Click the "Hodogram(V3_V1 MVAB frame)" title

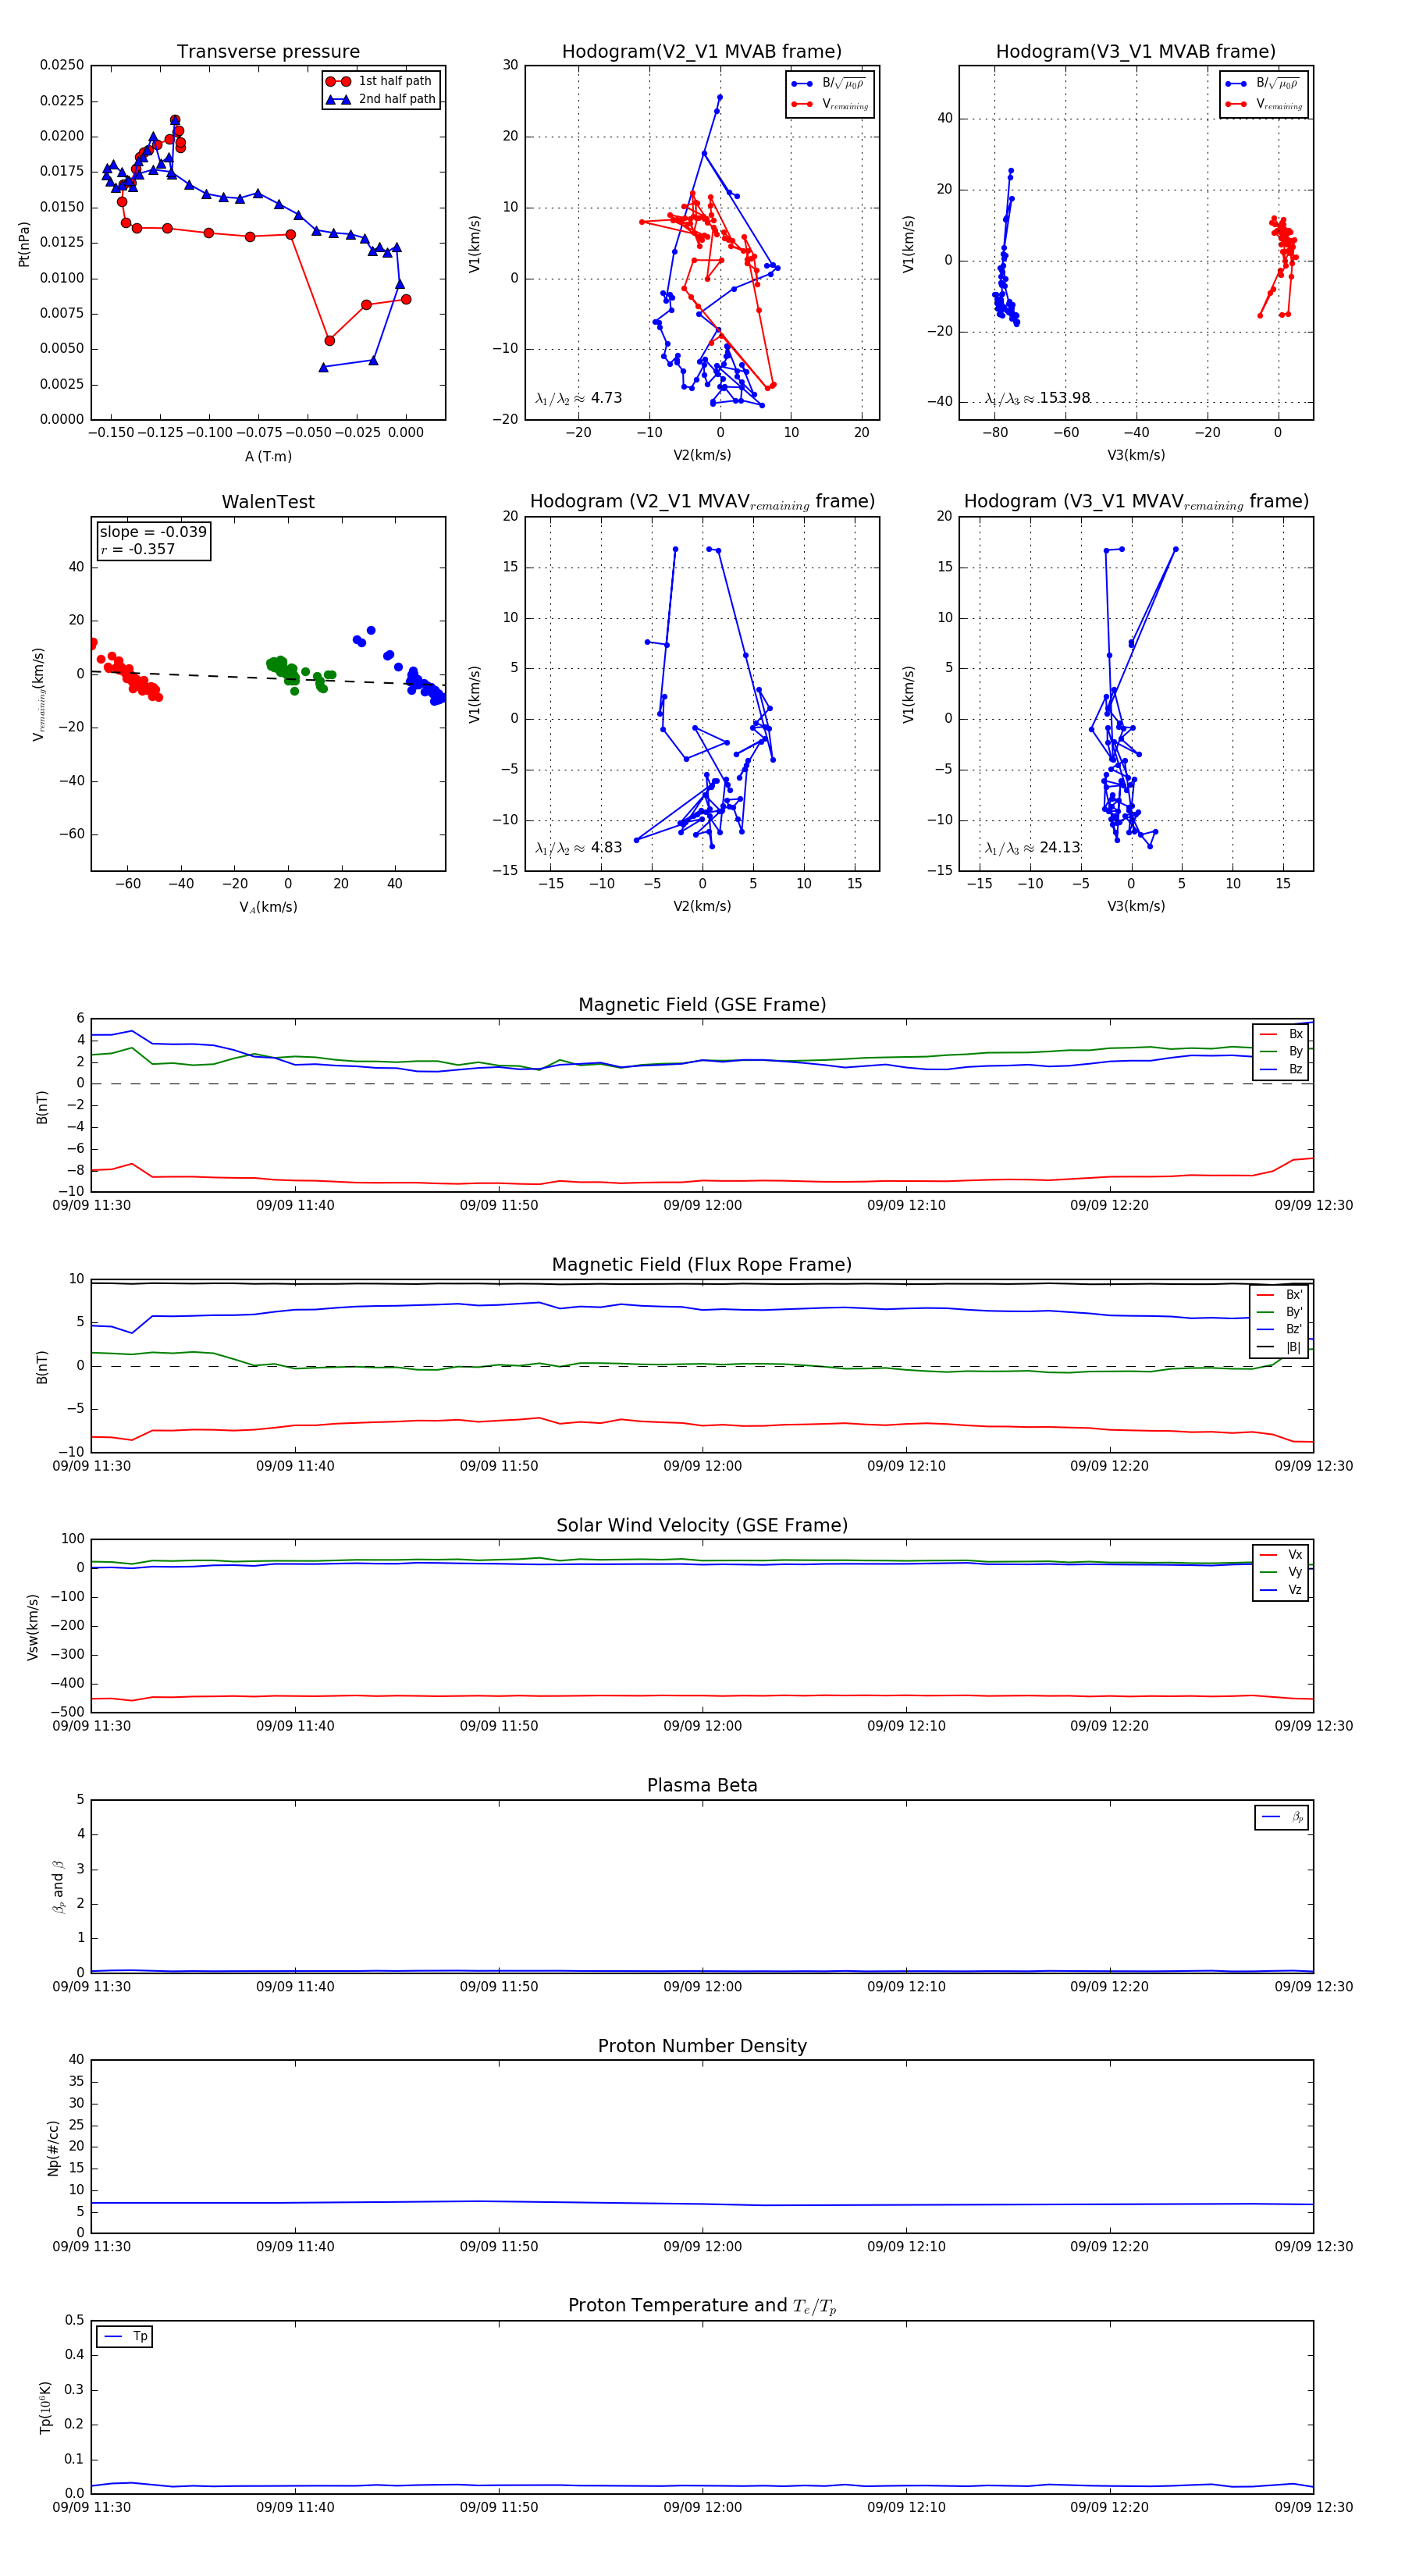[x=1136, y=52]
